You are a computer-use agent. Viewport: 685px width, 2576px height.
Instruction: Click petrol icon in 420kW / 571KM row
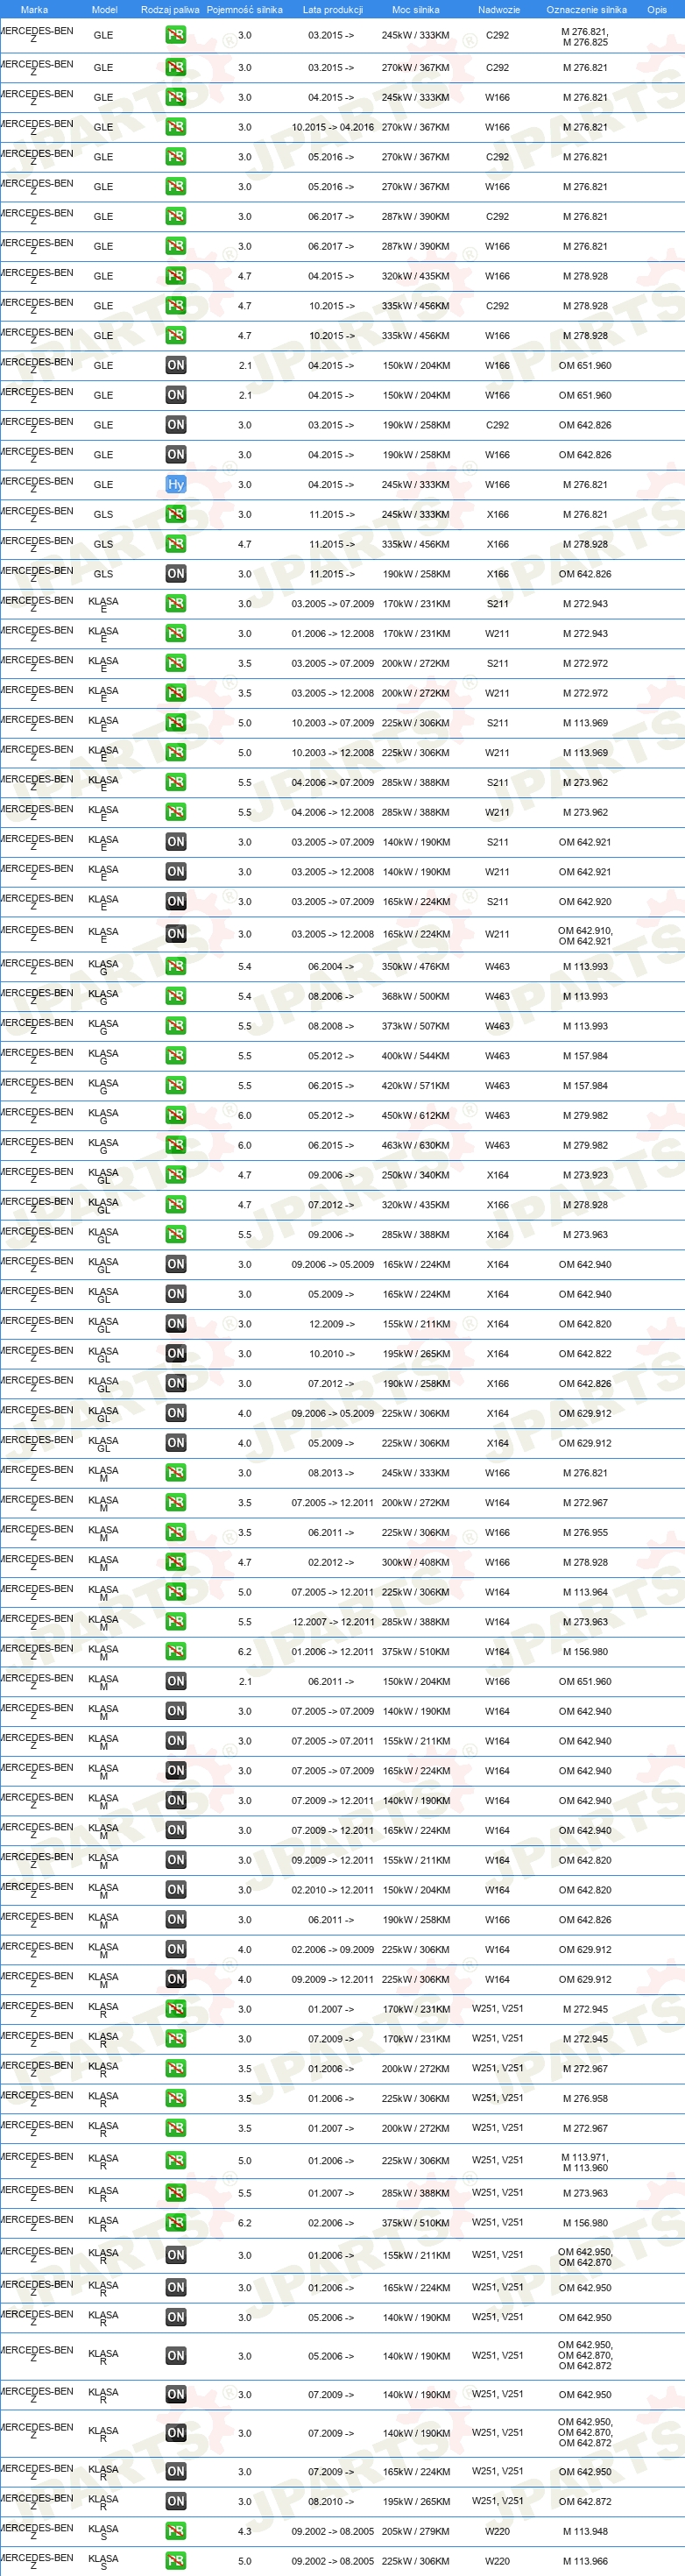coord(176,1085)
